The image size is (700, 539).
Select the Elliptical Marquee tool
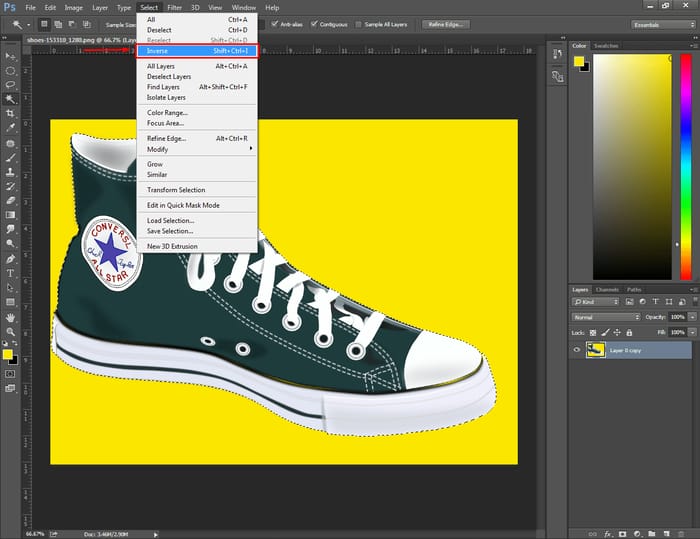(x=10, y=71)
